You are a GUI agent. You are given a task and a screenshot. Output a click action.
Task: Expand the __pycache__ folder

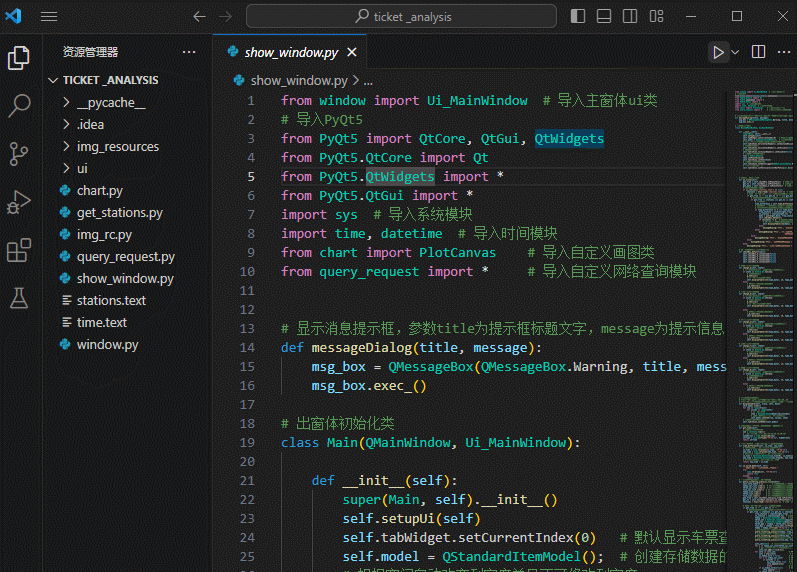(111, 103)
